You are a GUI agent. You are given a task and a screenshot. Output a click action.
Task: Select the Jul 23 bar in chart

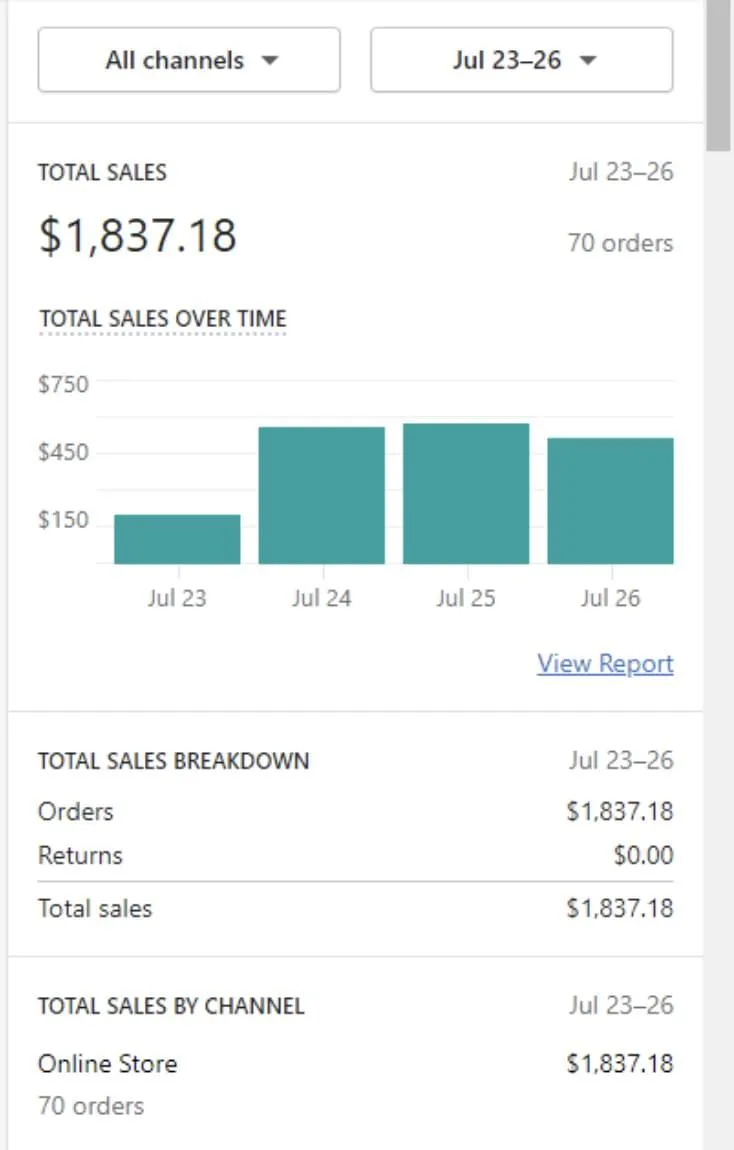177,539
